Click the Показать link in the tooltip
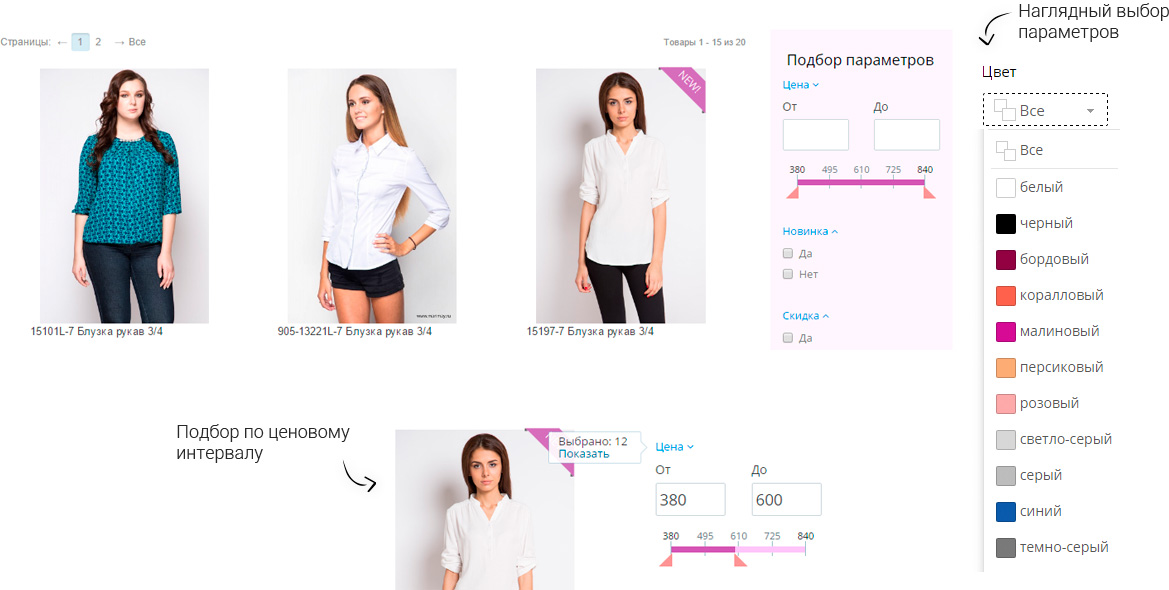 click(x=584, y=454)
